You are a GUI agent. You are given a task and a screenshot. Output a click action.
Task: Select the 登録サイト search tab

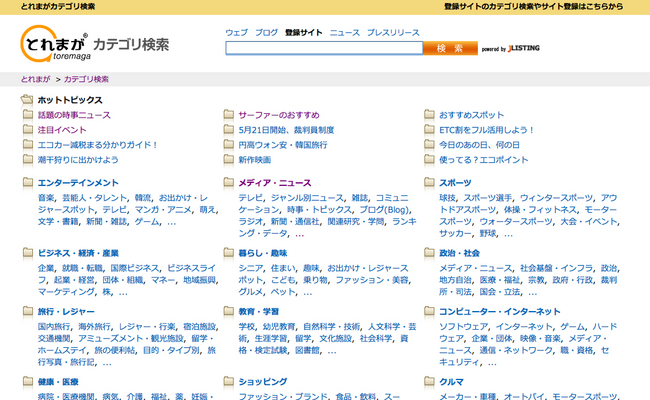coord(303,32)
